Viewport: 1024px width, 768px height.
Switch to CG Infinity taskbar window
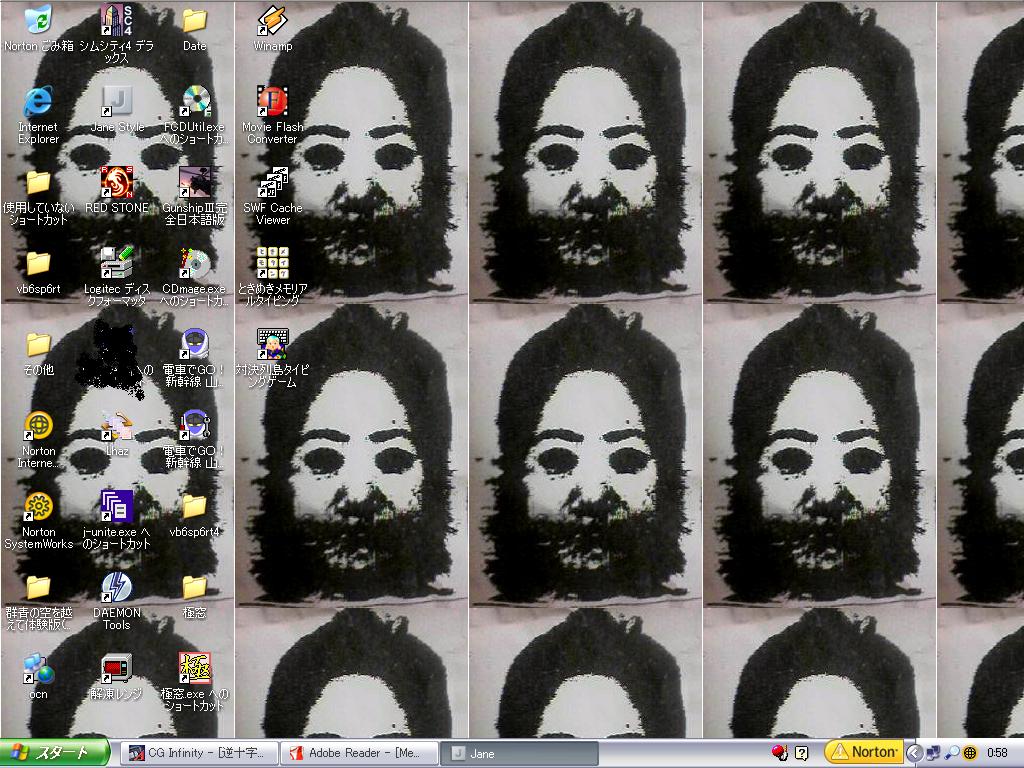200,753
